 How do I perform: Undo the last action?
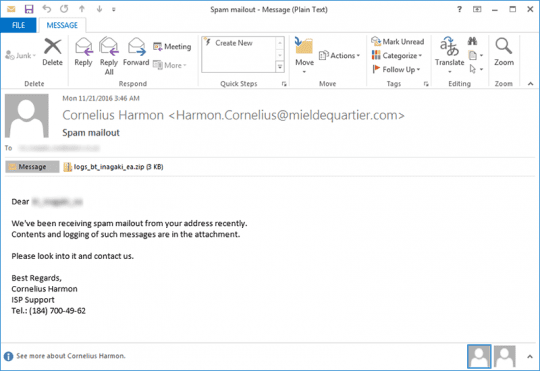[x=46, y=9]
